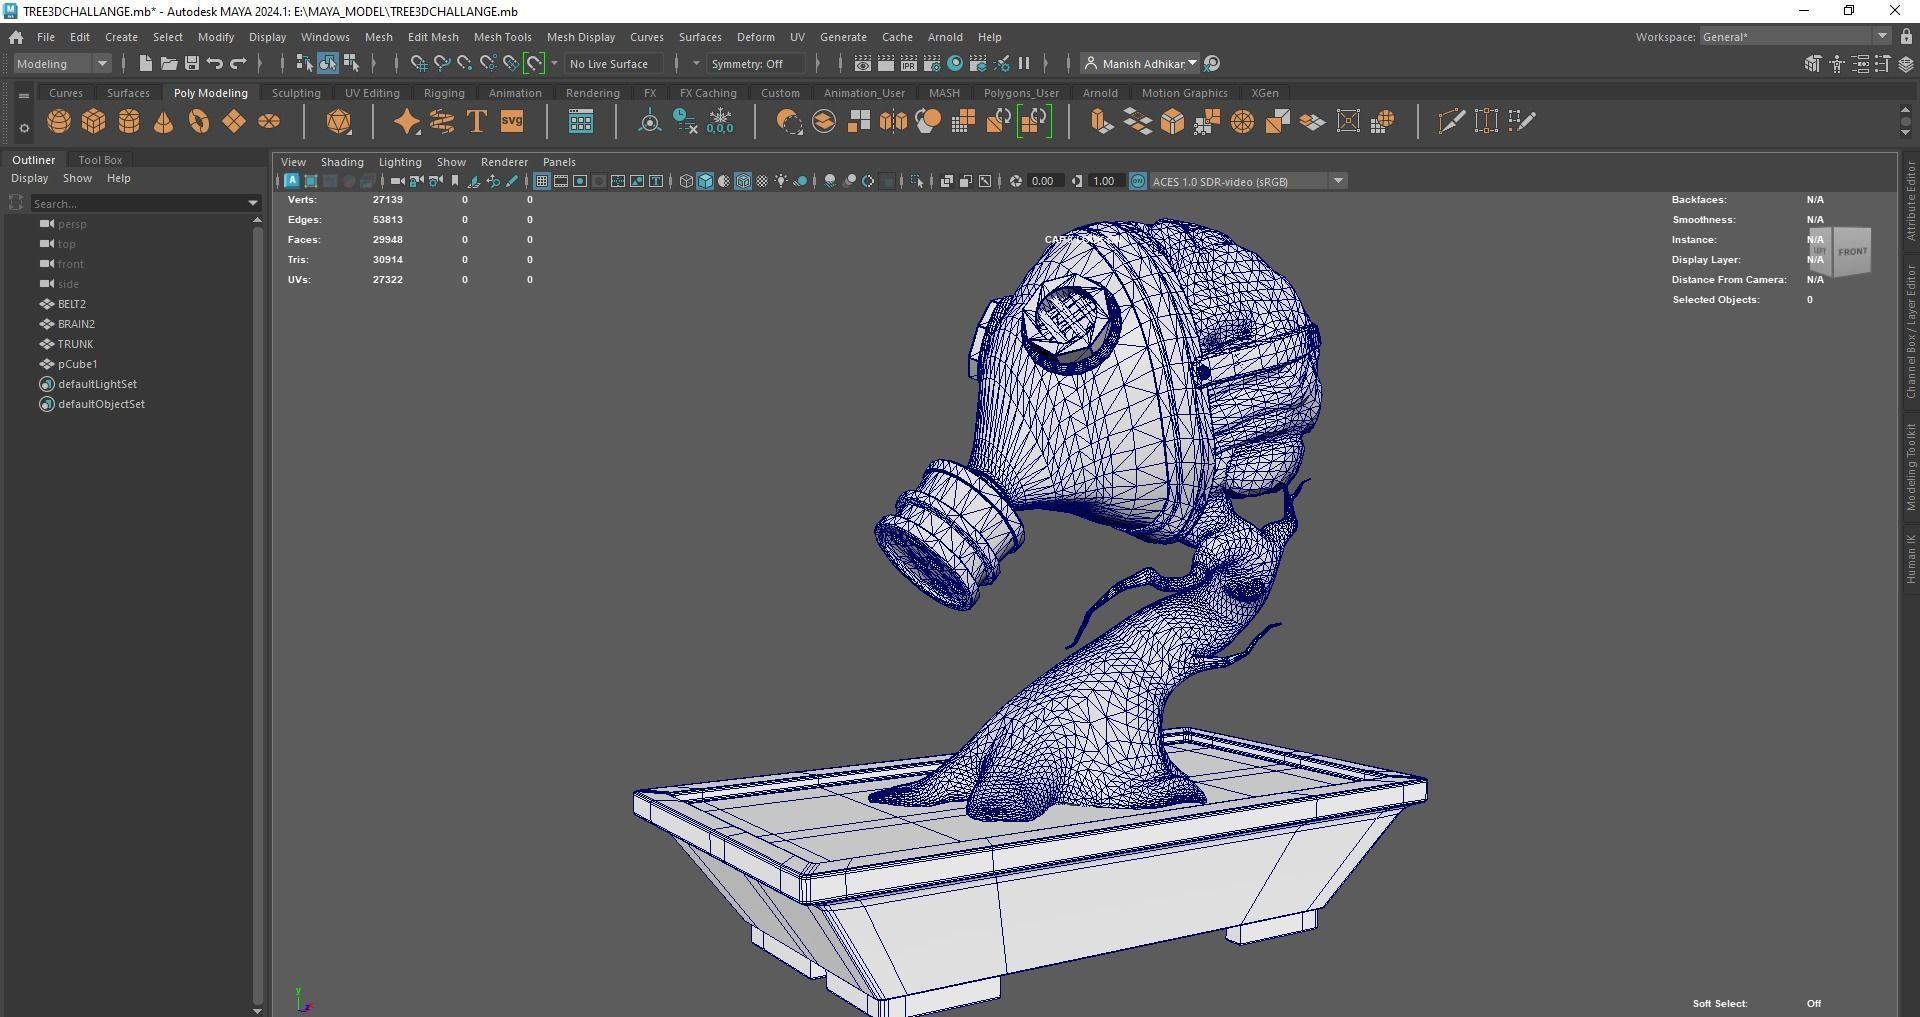Toggle viewport color management ON button
This screenshot has width=1920, height=1017.
[x=1138, y=181]
